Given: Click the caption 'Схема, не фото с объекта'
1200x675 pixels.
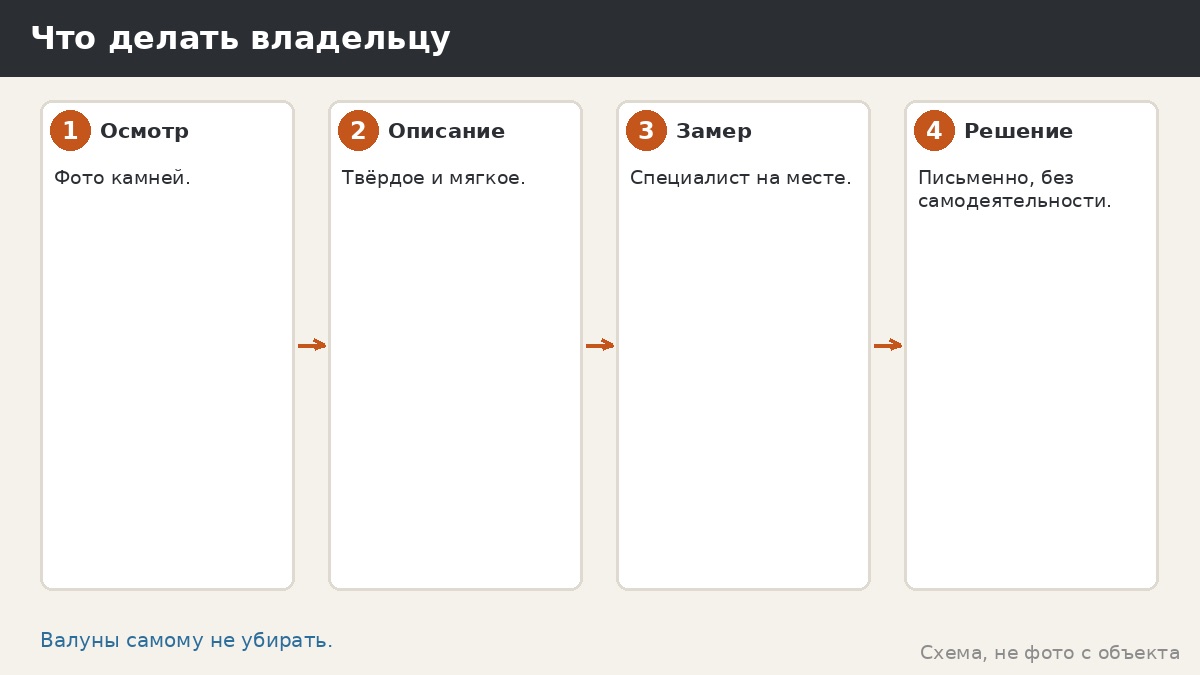Looking at the screenshot, I should click(1050, 653).
